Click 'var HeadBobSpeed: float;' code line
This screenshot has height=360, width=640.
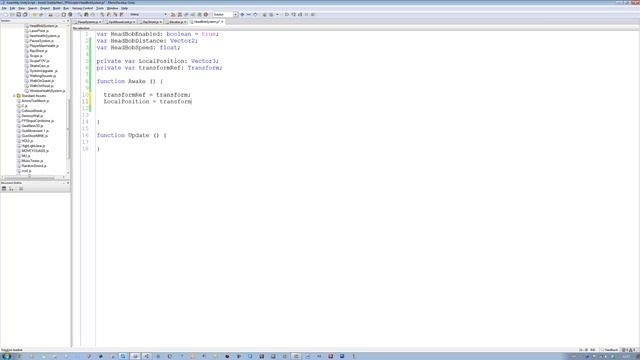(138, 47)
